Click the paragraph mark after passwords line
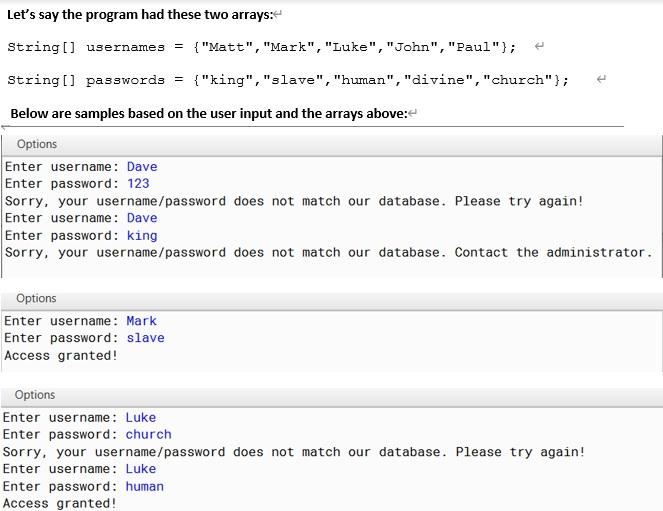This screenshot has height=511, width=663. pos(601,79)
